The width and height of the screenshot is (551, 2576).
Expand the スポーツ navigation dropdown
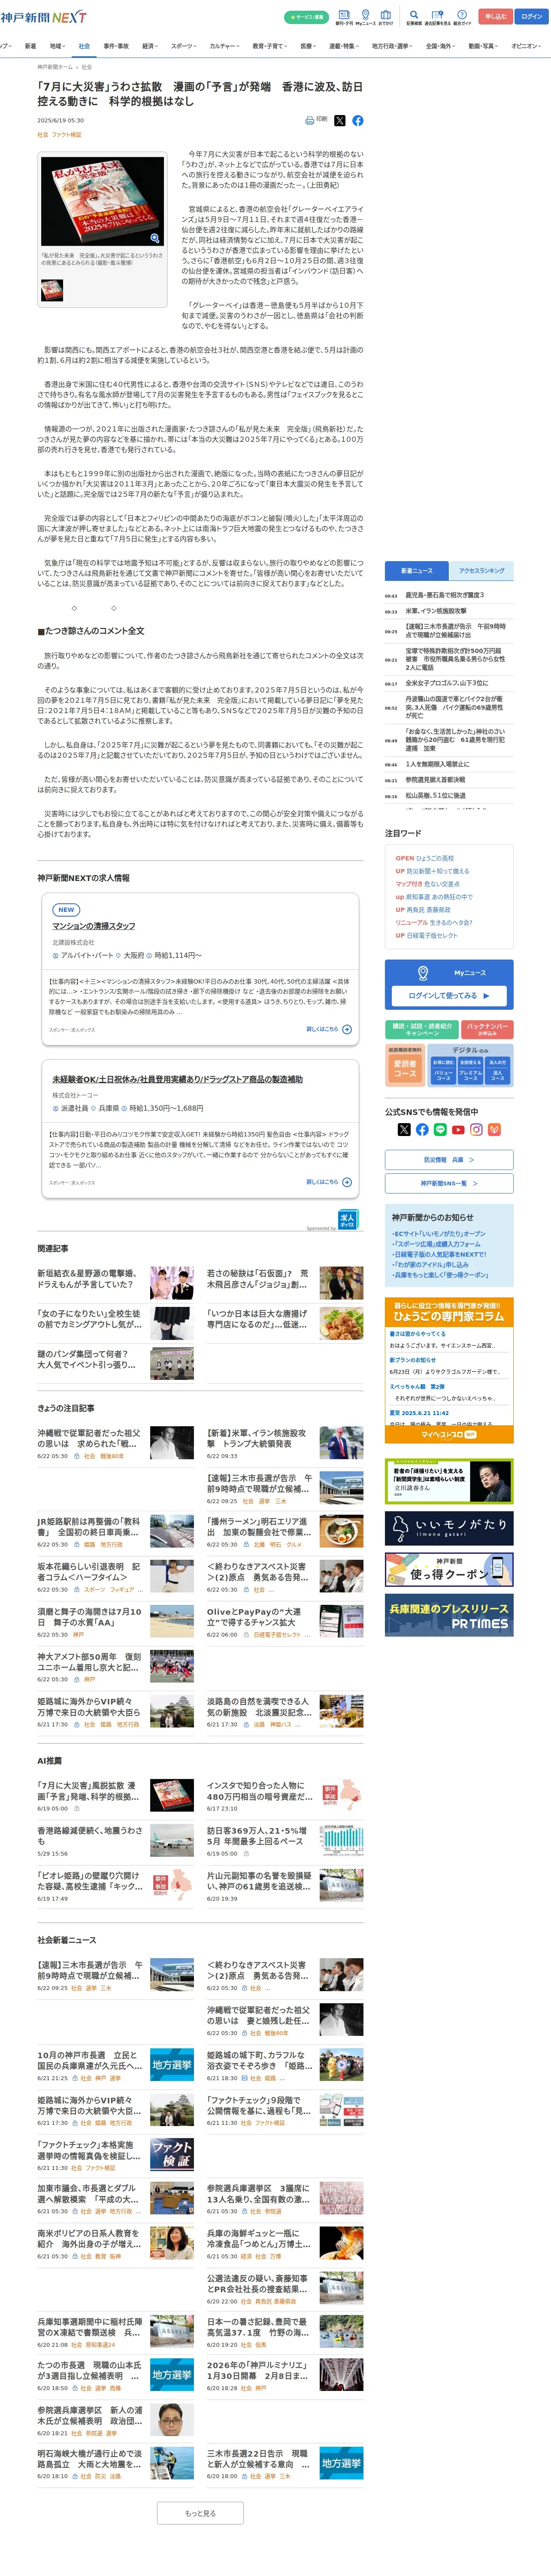coord(184,46)
